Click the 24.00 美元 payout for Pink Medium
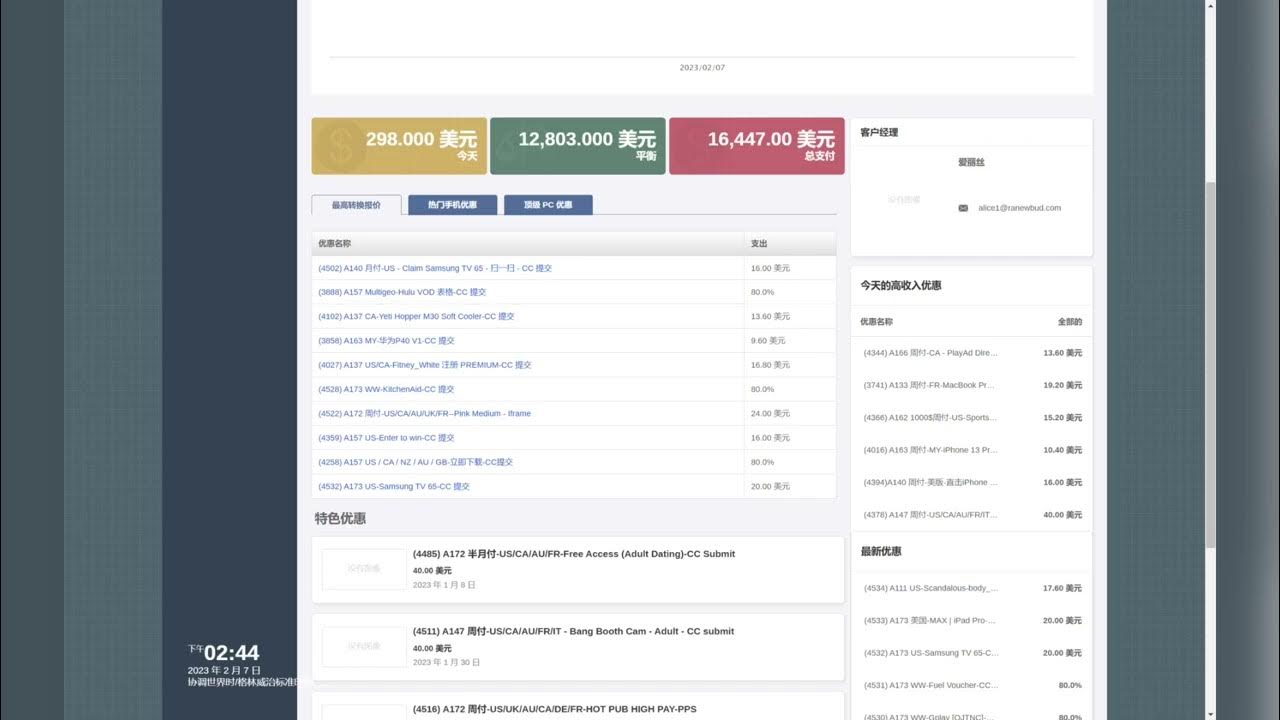The height and width of the screenshot is (720, 1280). tap(770, 413)
